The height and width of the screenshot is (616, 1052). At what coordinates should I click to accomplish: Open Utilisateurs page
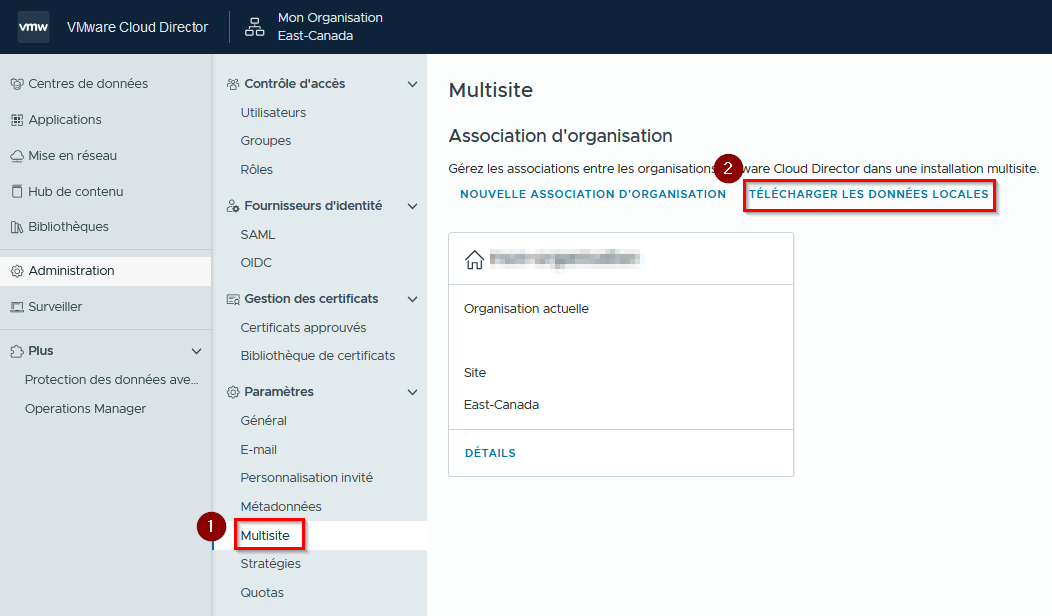[273, 113]
